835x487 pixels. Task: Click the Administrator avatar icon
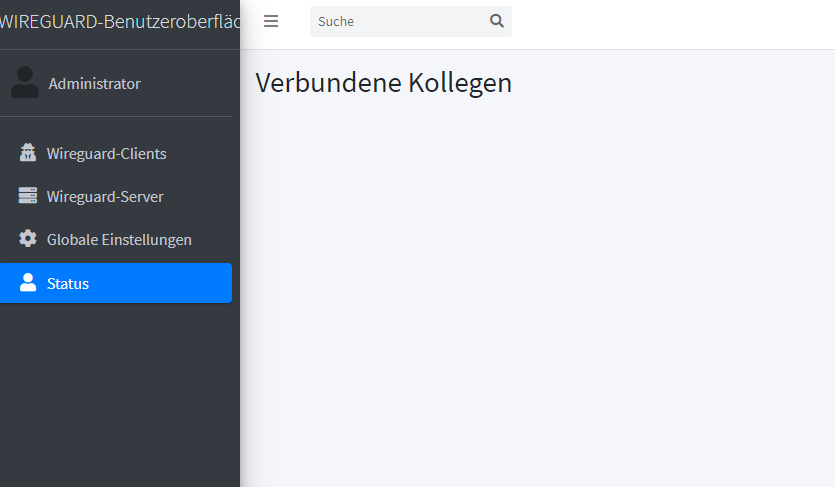point(24,82)
